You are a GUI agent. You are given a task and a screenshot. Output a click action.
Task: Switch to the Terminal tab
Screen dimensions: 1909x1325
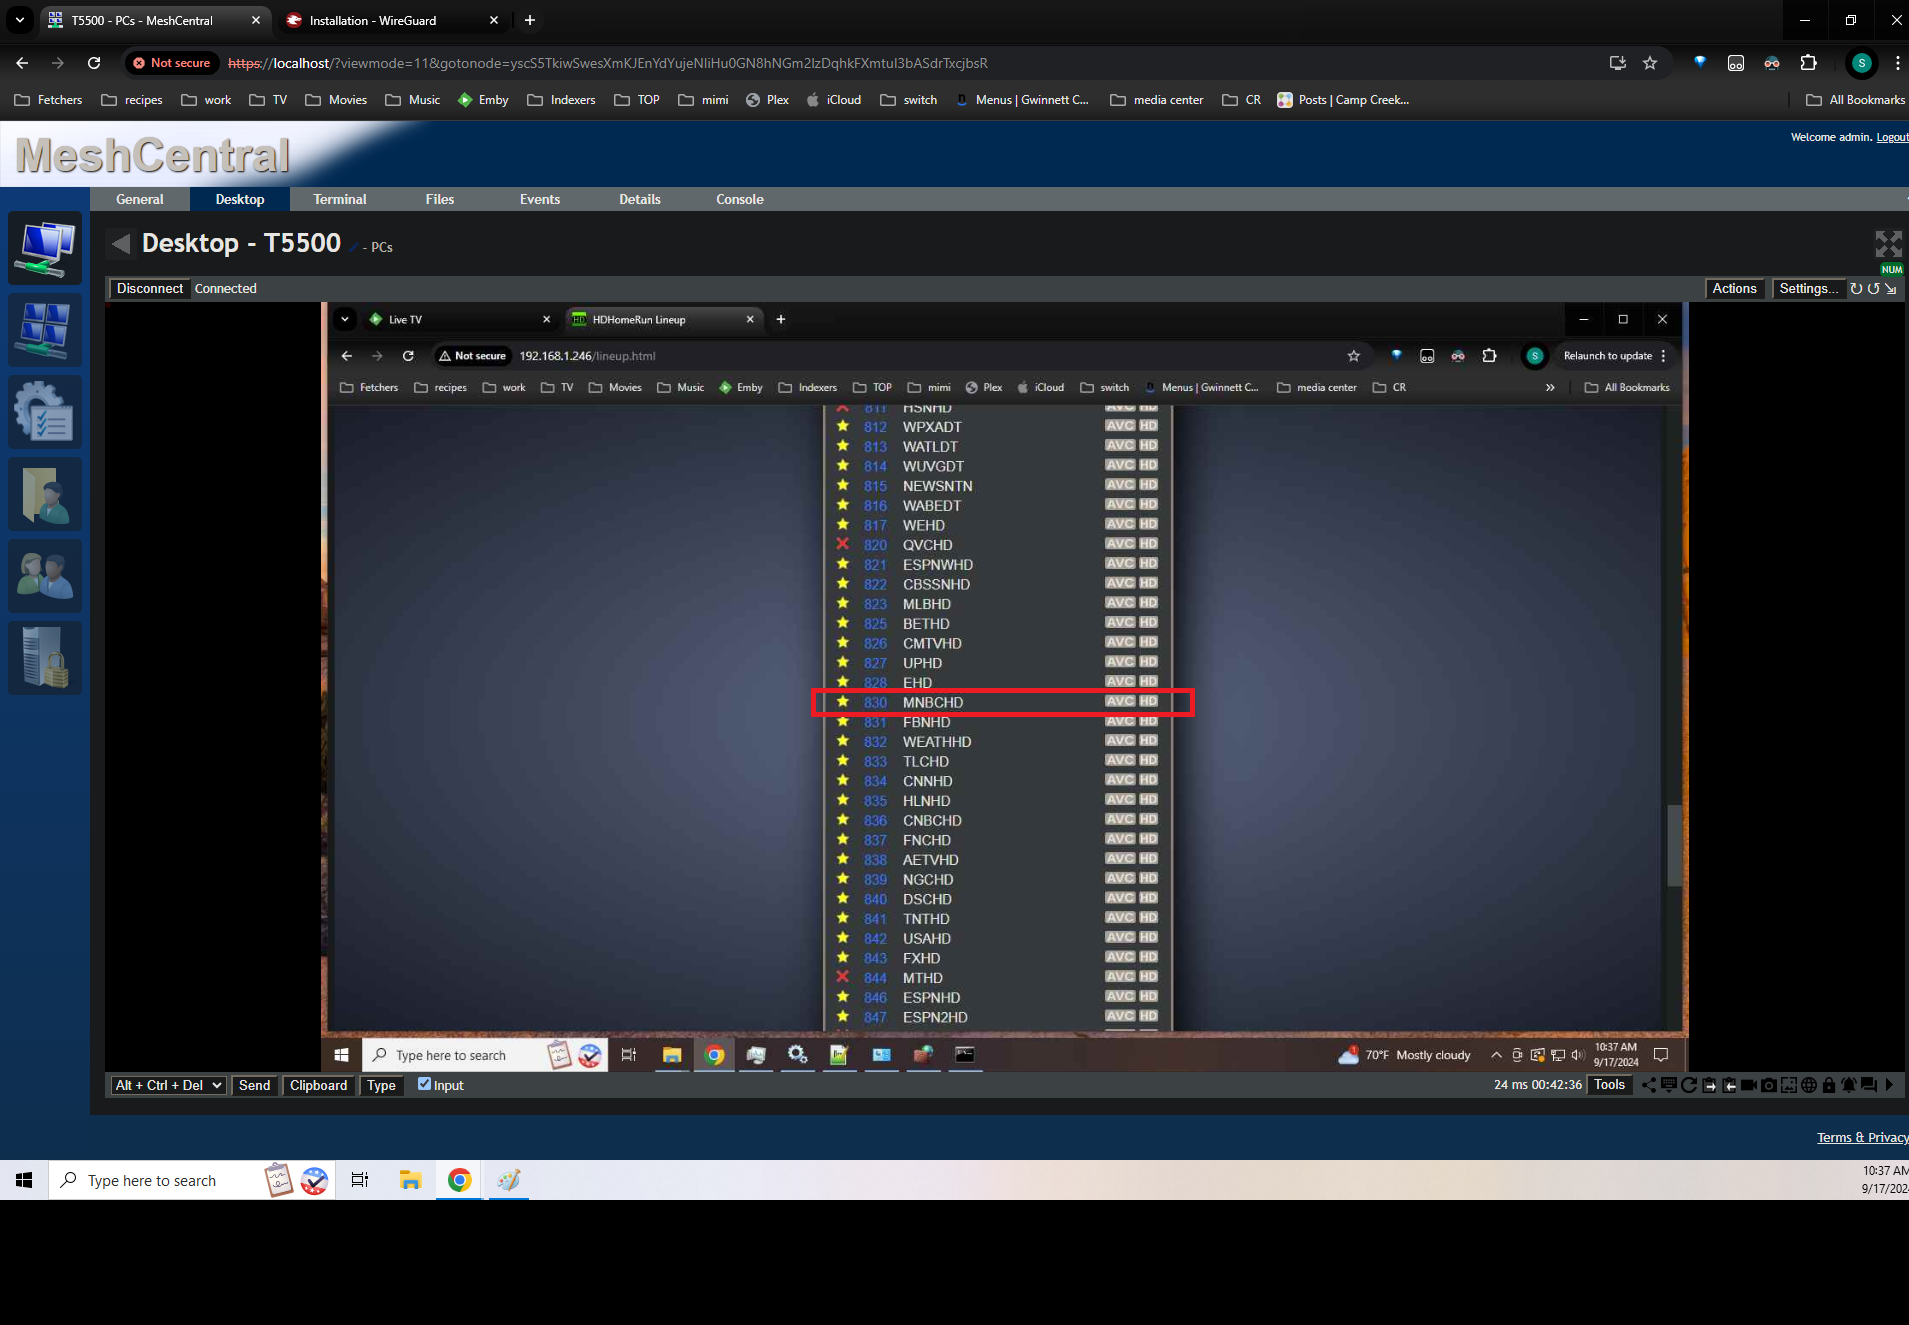(340, 200)
